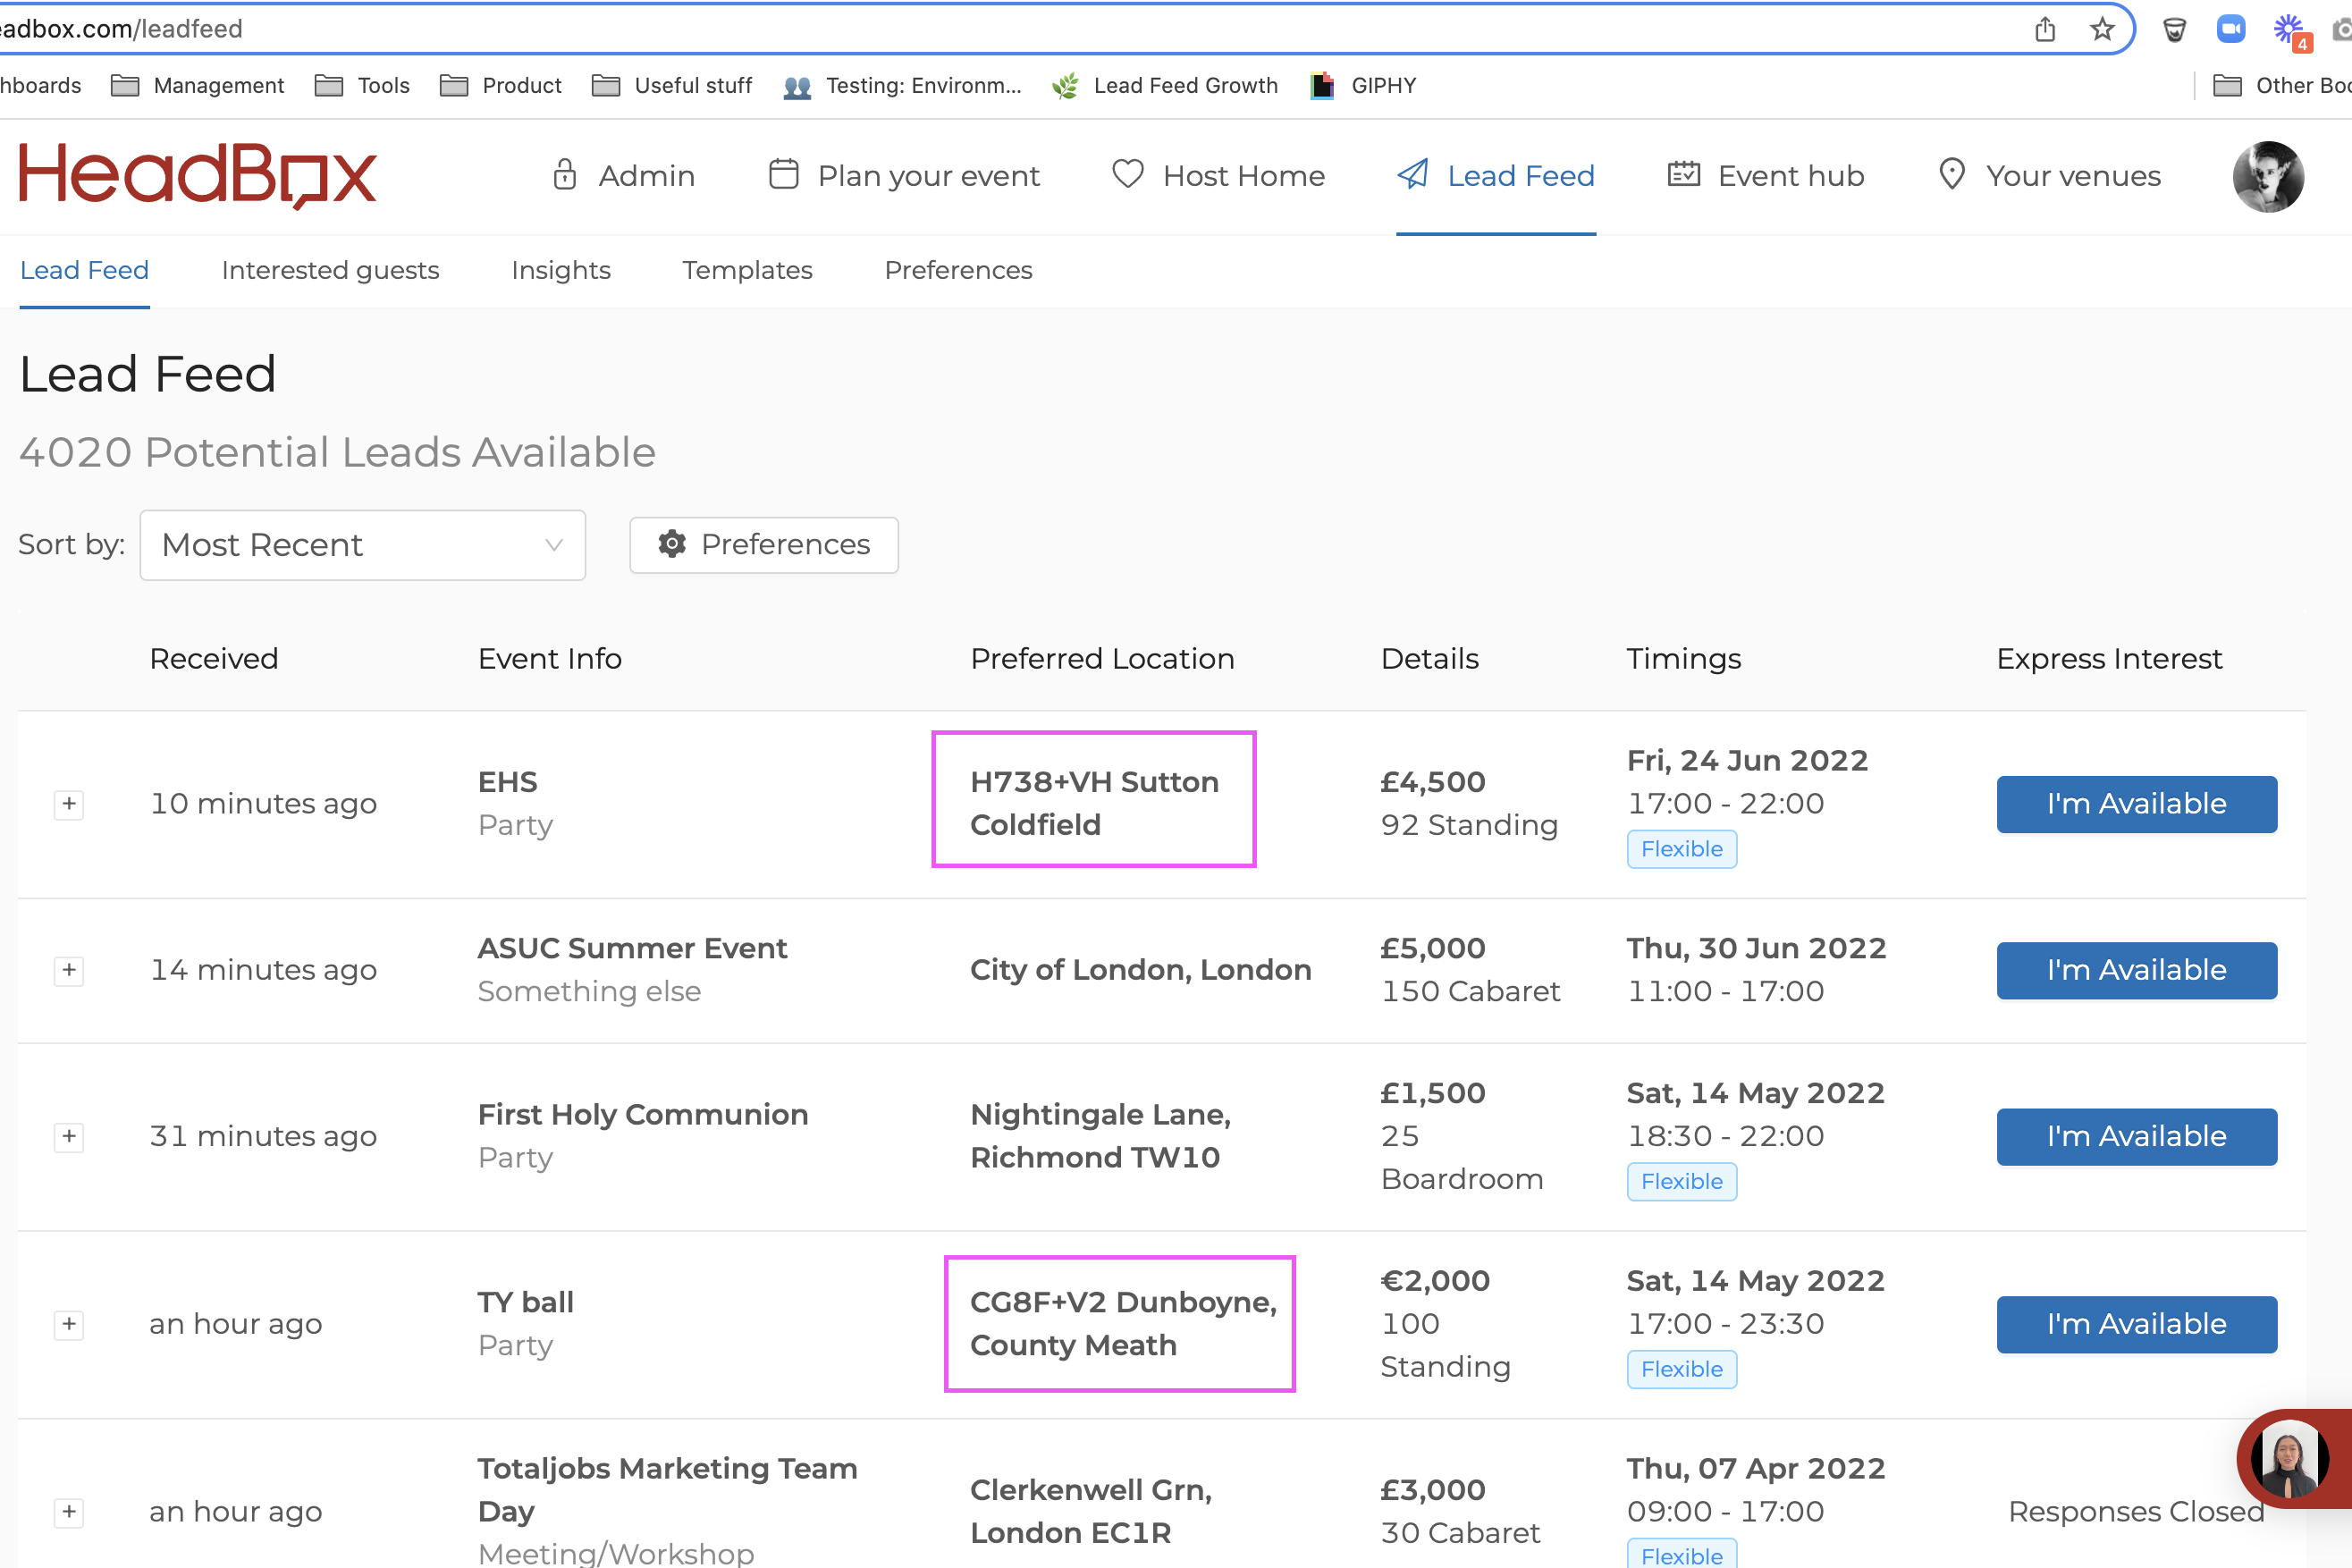Expand the ASUC Summer Event row
Screen dimensions: 2352x1568
(x=68, y=970)
